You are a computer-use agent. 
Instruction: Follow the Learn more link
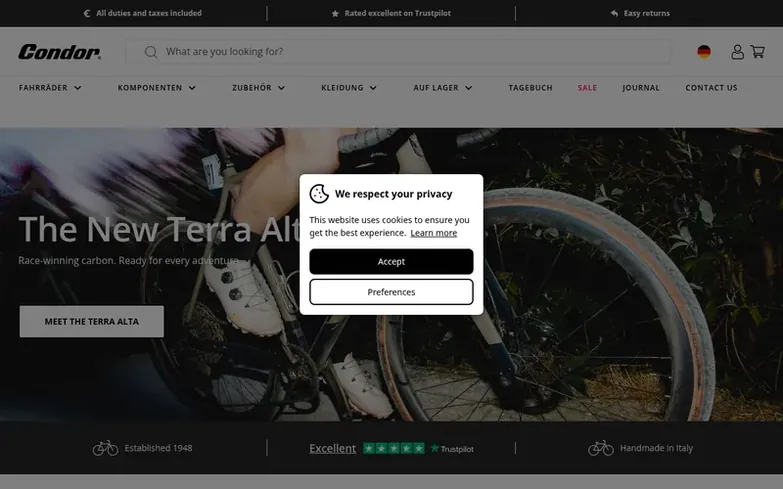(433, 233)
